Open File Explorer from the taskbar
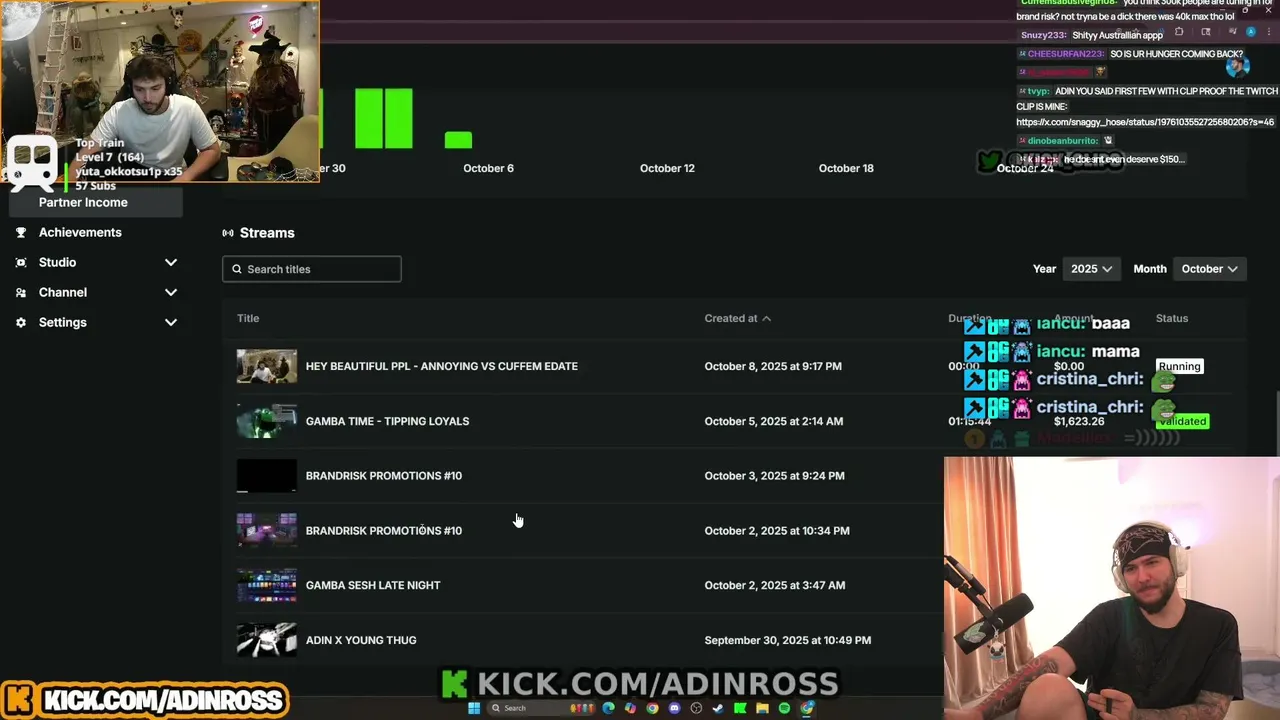Image resolution: width=1280 pixels, height=720 pixels. pos(762,708)
